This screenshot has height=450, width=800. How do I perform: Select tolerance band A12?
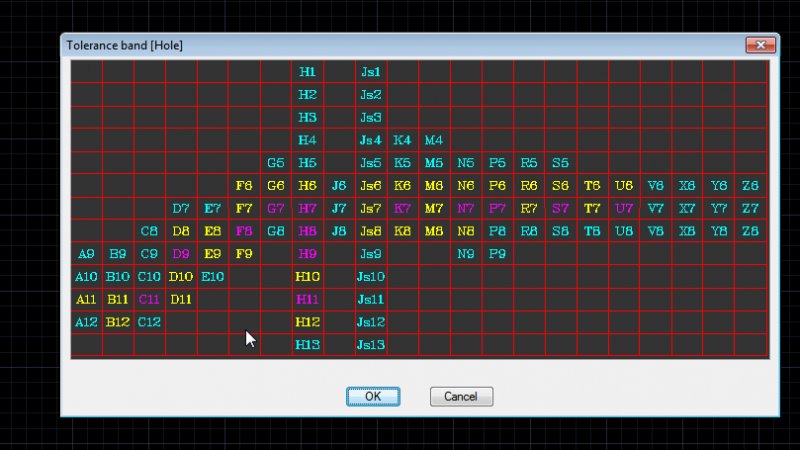(x=87, y=322)
